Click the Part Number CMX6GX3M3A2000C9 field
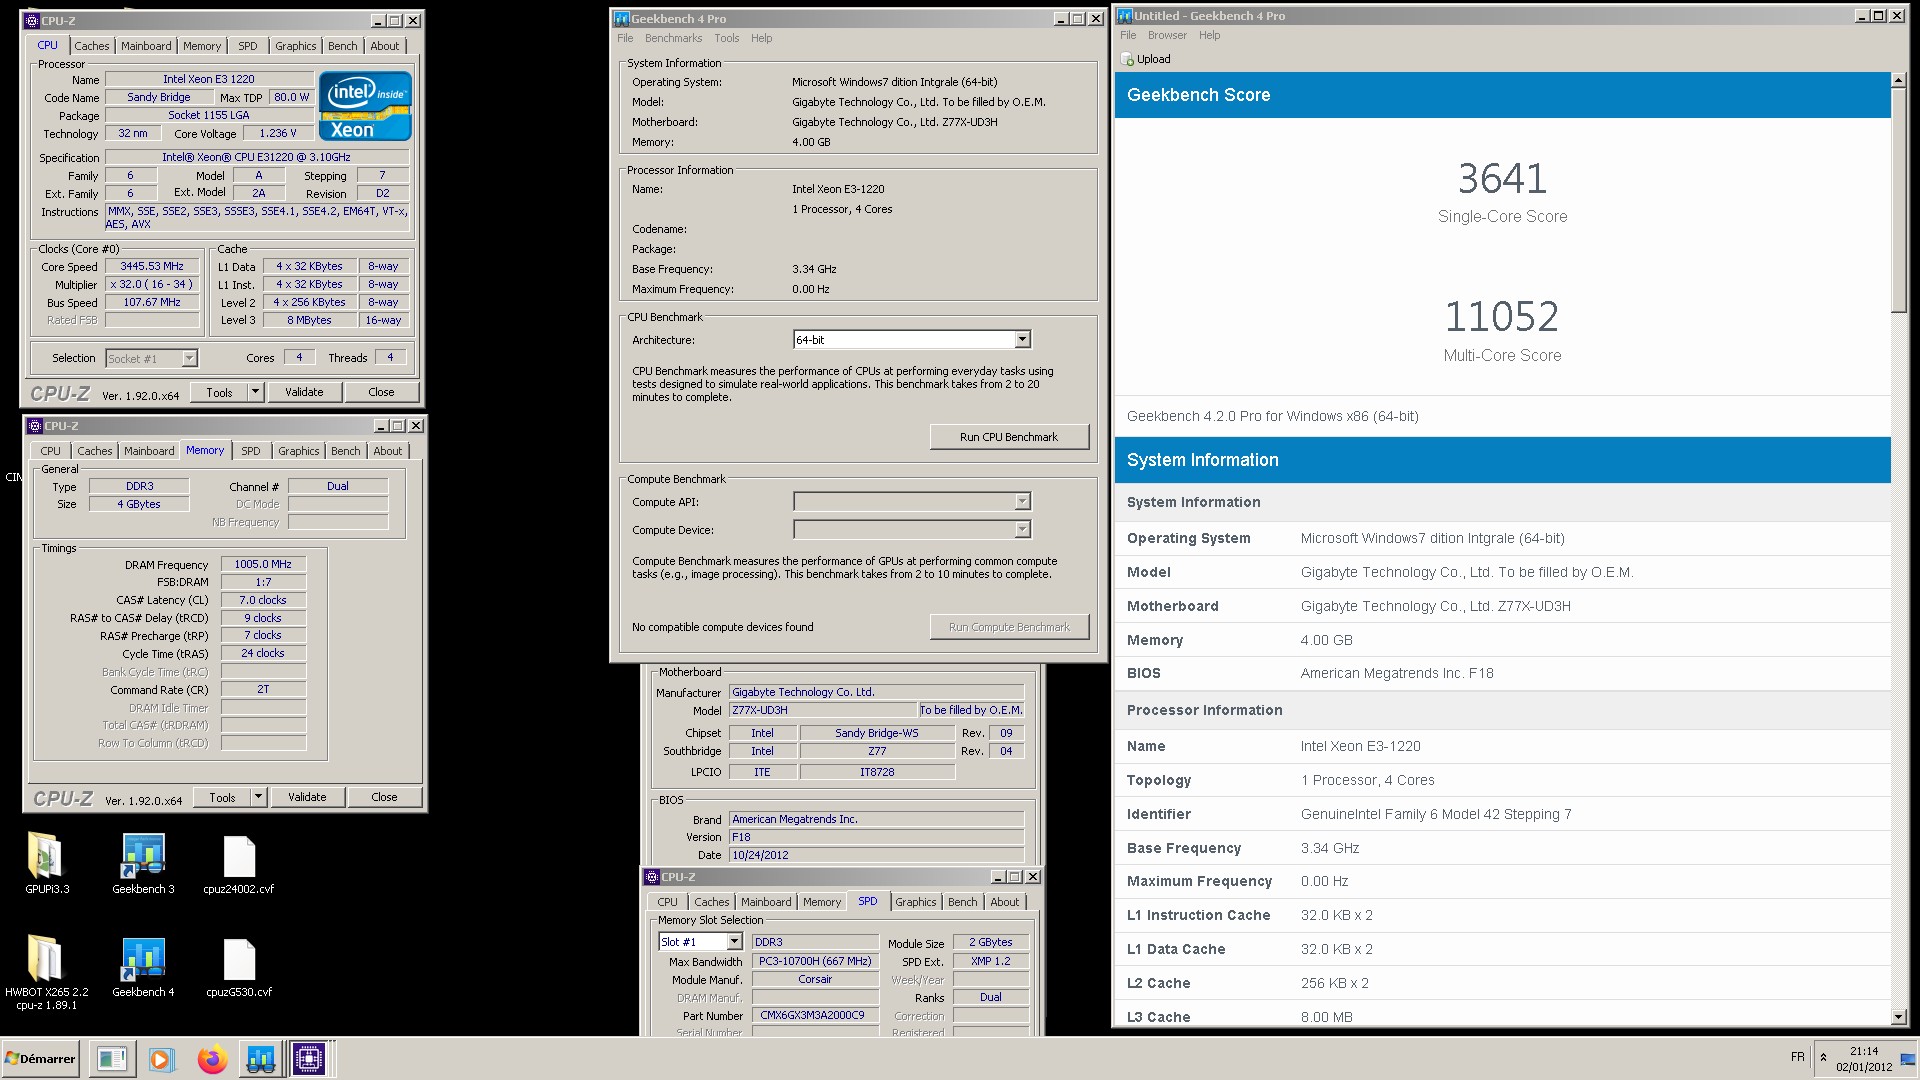 coord(814,1015)
